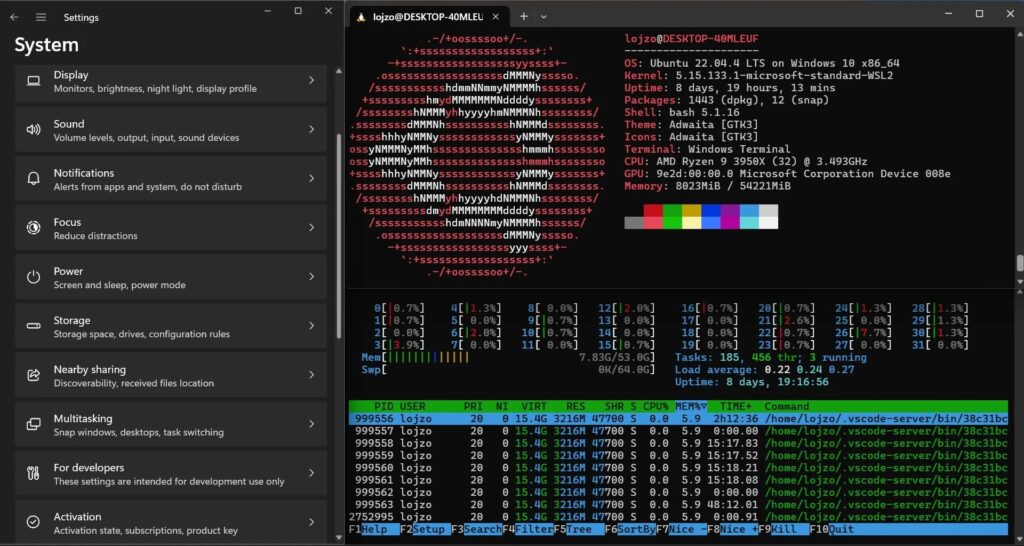Click htop F7 Nice -
This screenshot has height=546, width=1024.
pyautogui.click(x=681, y=529)
